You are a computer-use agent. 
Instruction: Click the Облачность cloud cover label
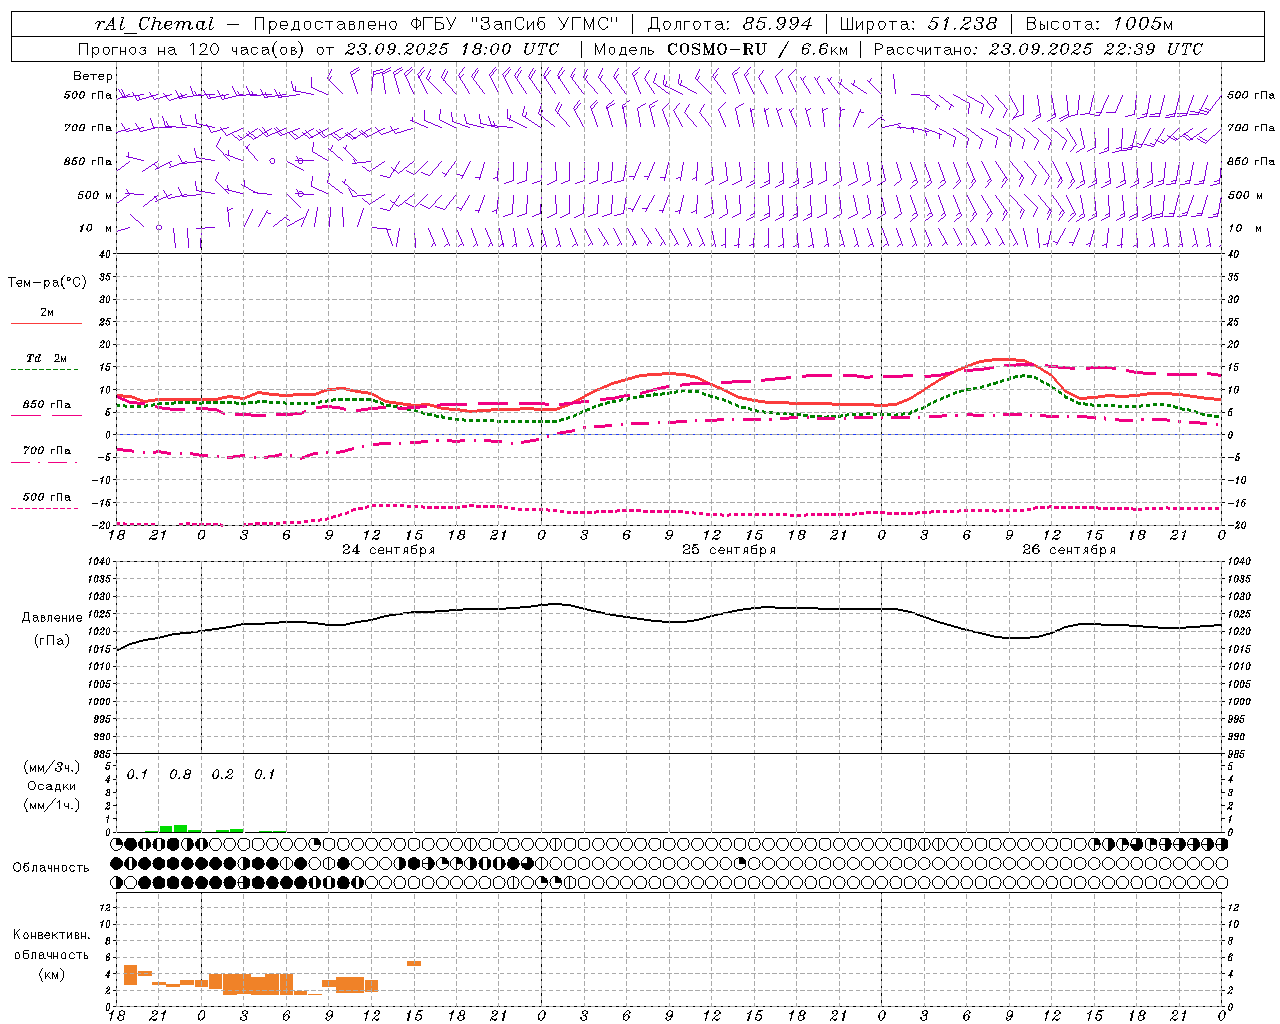tap(51, 868)
